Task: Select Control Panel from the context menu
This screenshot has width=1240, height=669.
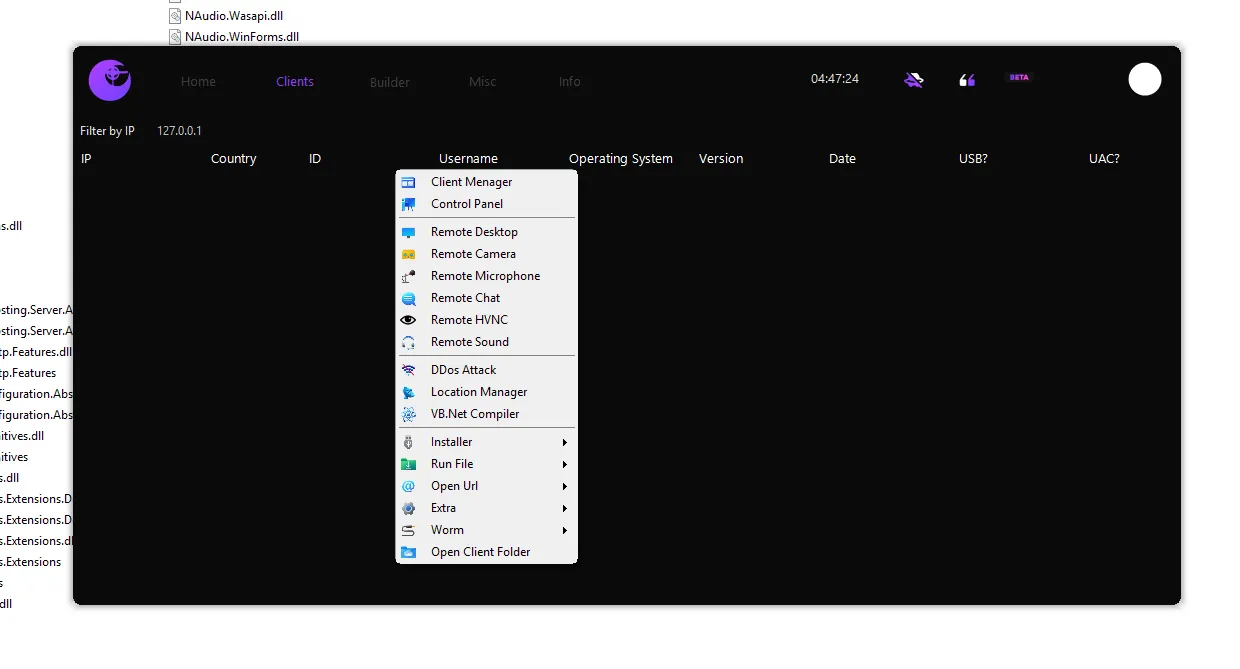Action: point(467,204)
